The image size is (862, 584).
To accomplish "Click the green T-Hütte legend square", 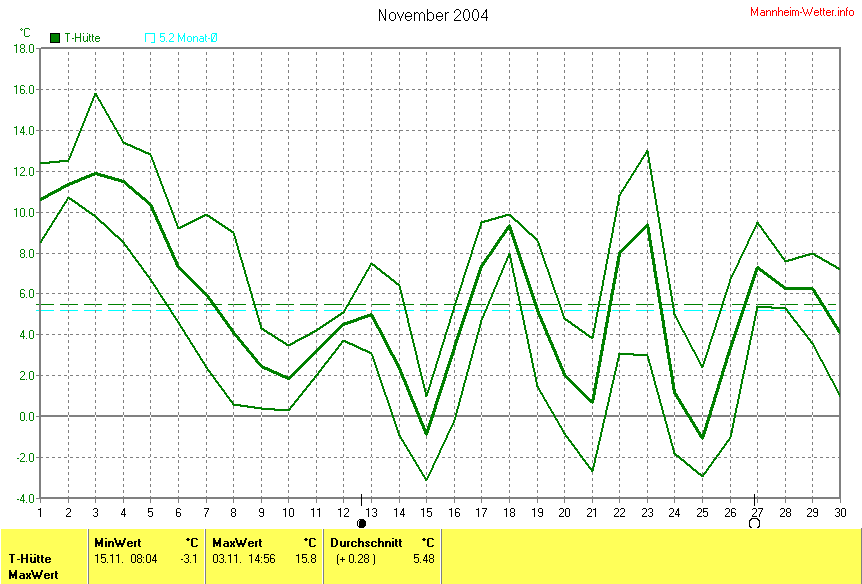I will click(55, 38).
